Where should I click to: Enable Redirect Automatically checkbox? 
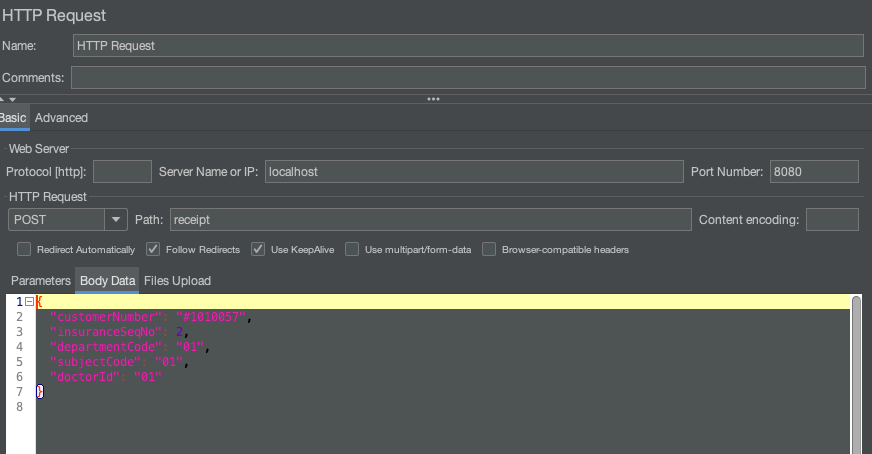click(24, 249)
